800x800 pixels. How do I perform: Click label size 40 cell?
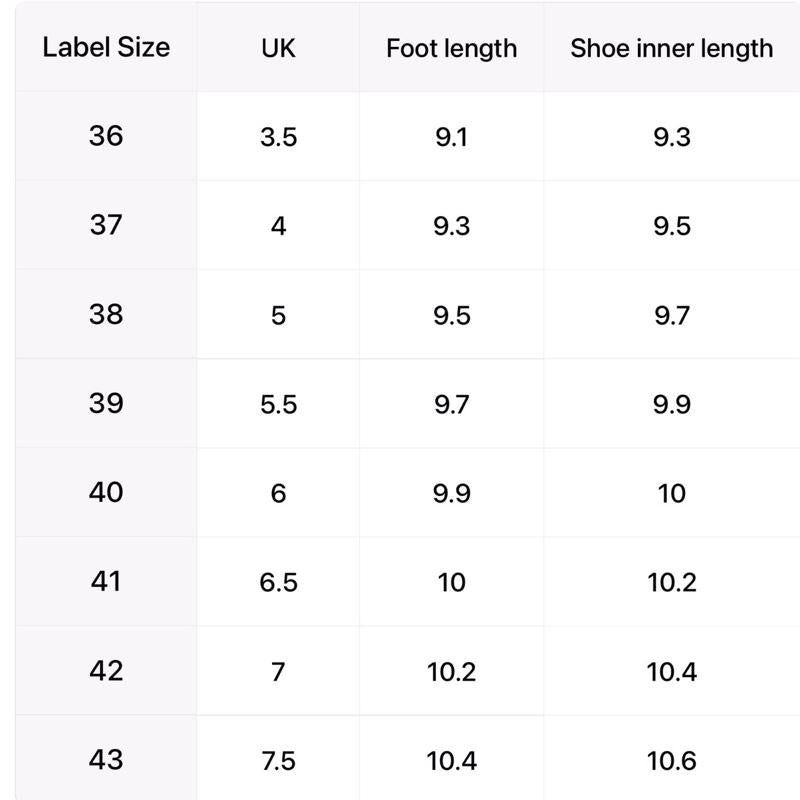106,492
